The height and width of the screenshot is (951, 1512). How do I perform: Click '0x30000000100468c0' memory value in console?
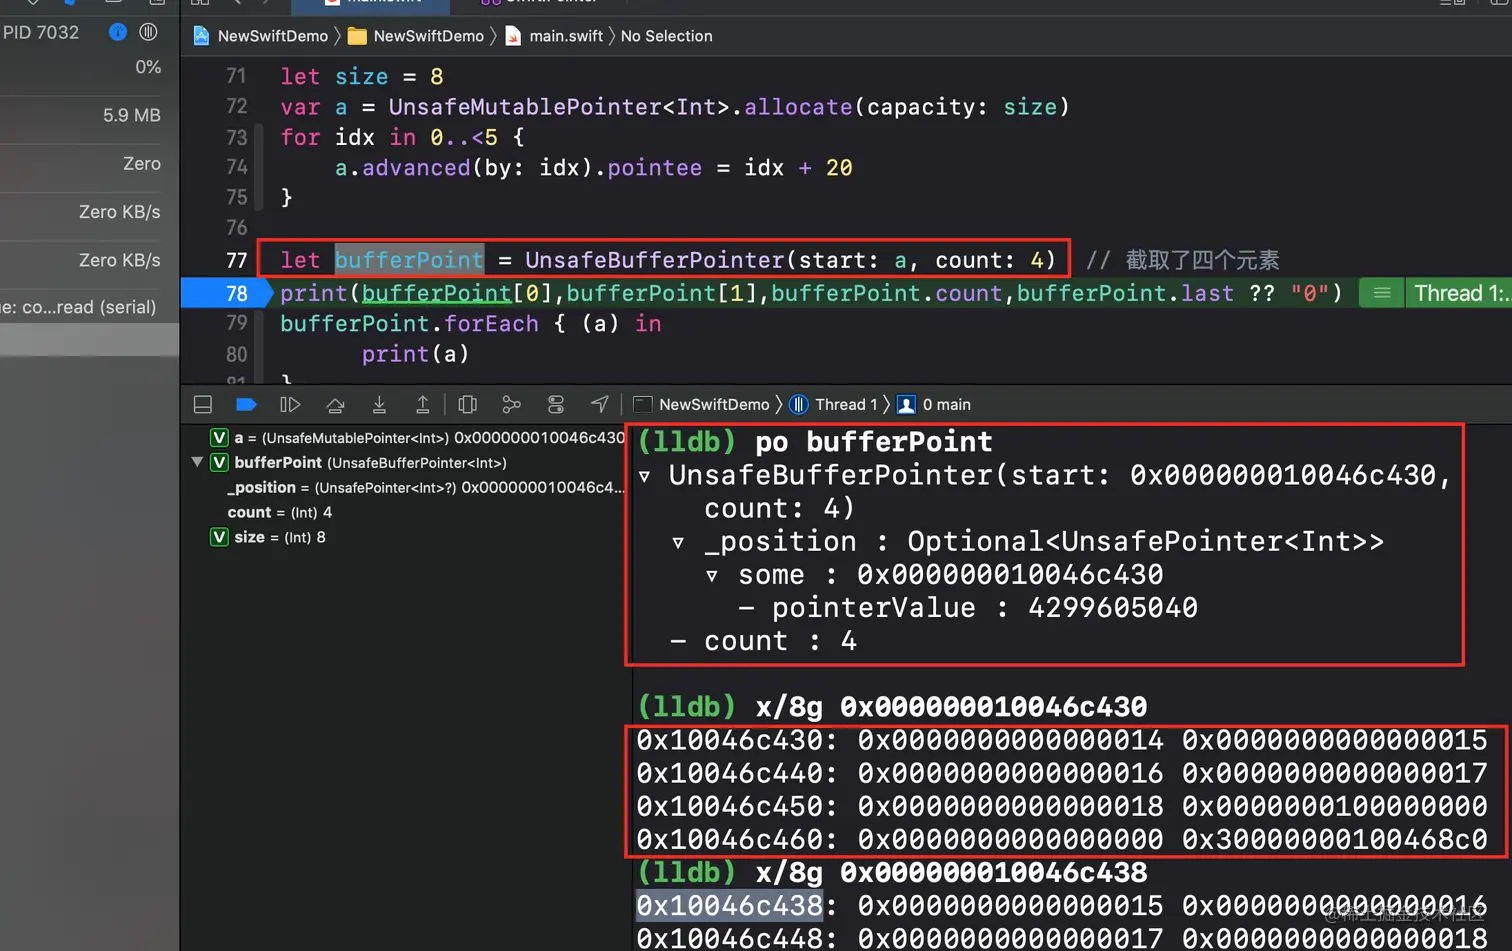pos(1335,840)
